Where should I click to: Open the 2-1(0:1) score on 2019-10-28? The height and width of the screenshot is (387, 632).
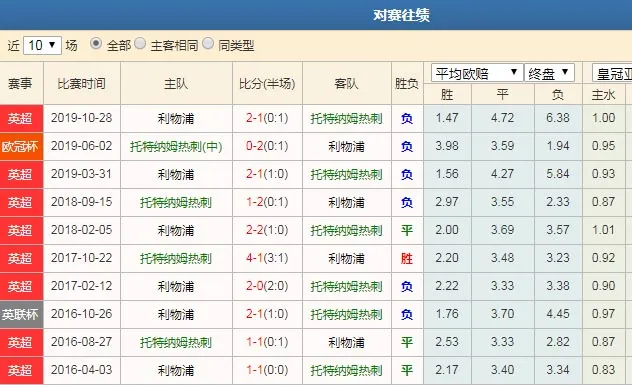pos(267,118)
